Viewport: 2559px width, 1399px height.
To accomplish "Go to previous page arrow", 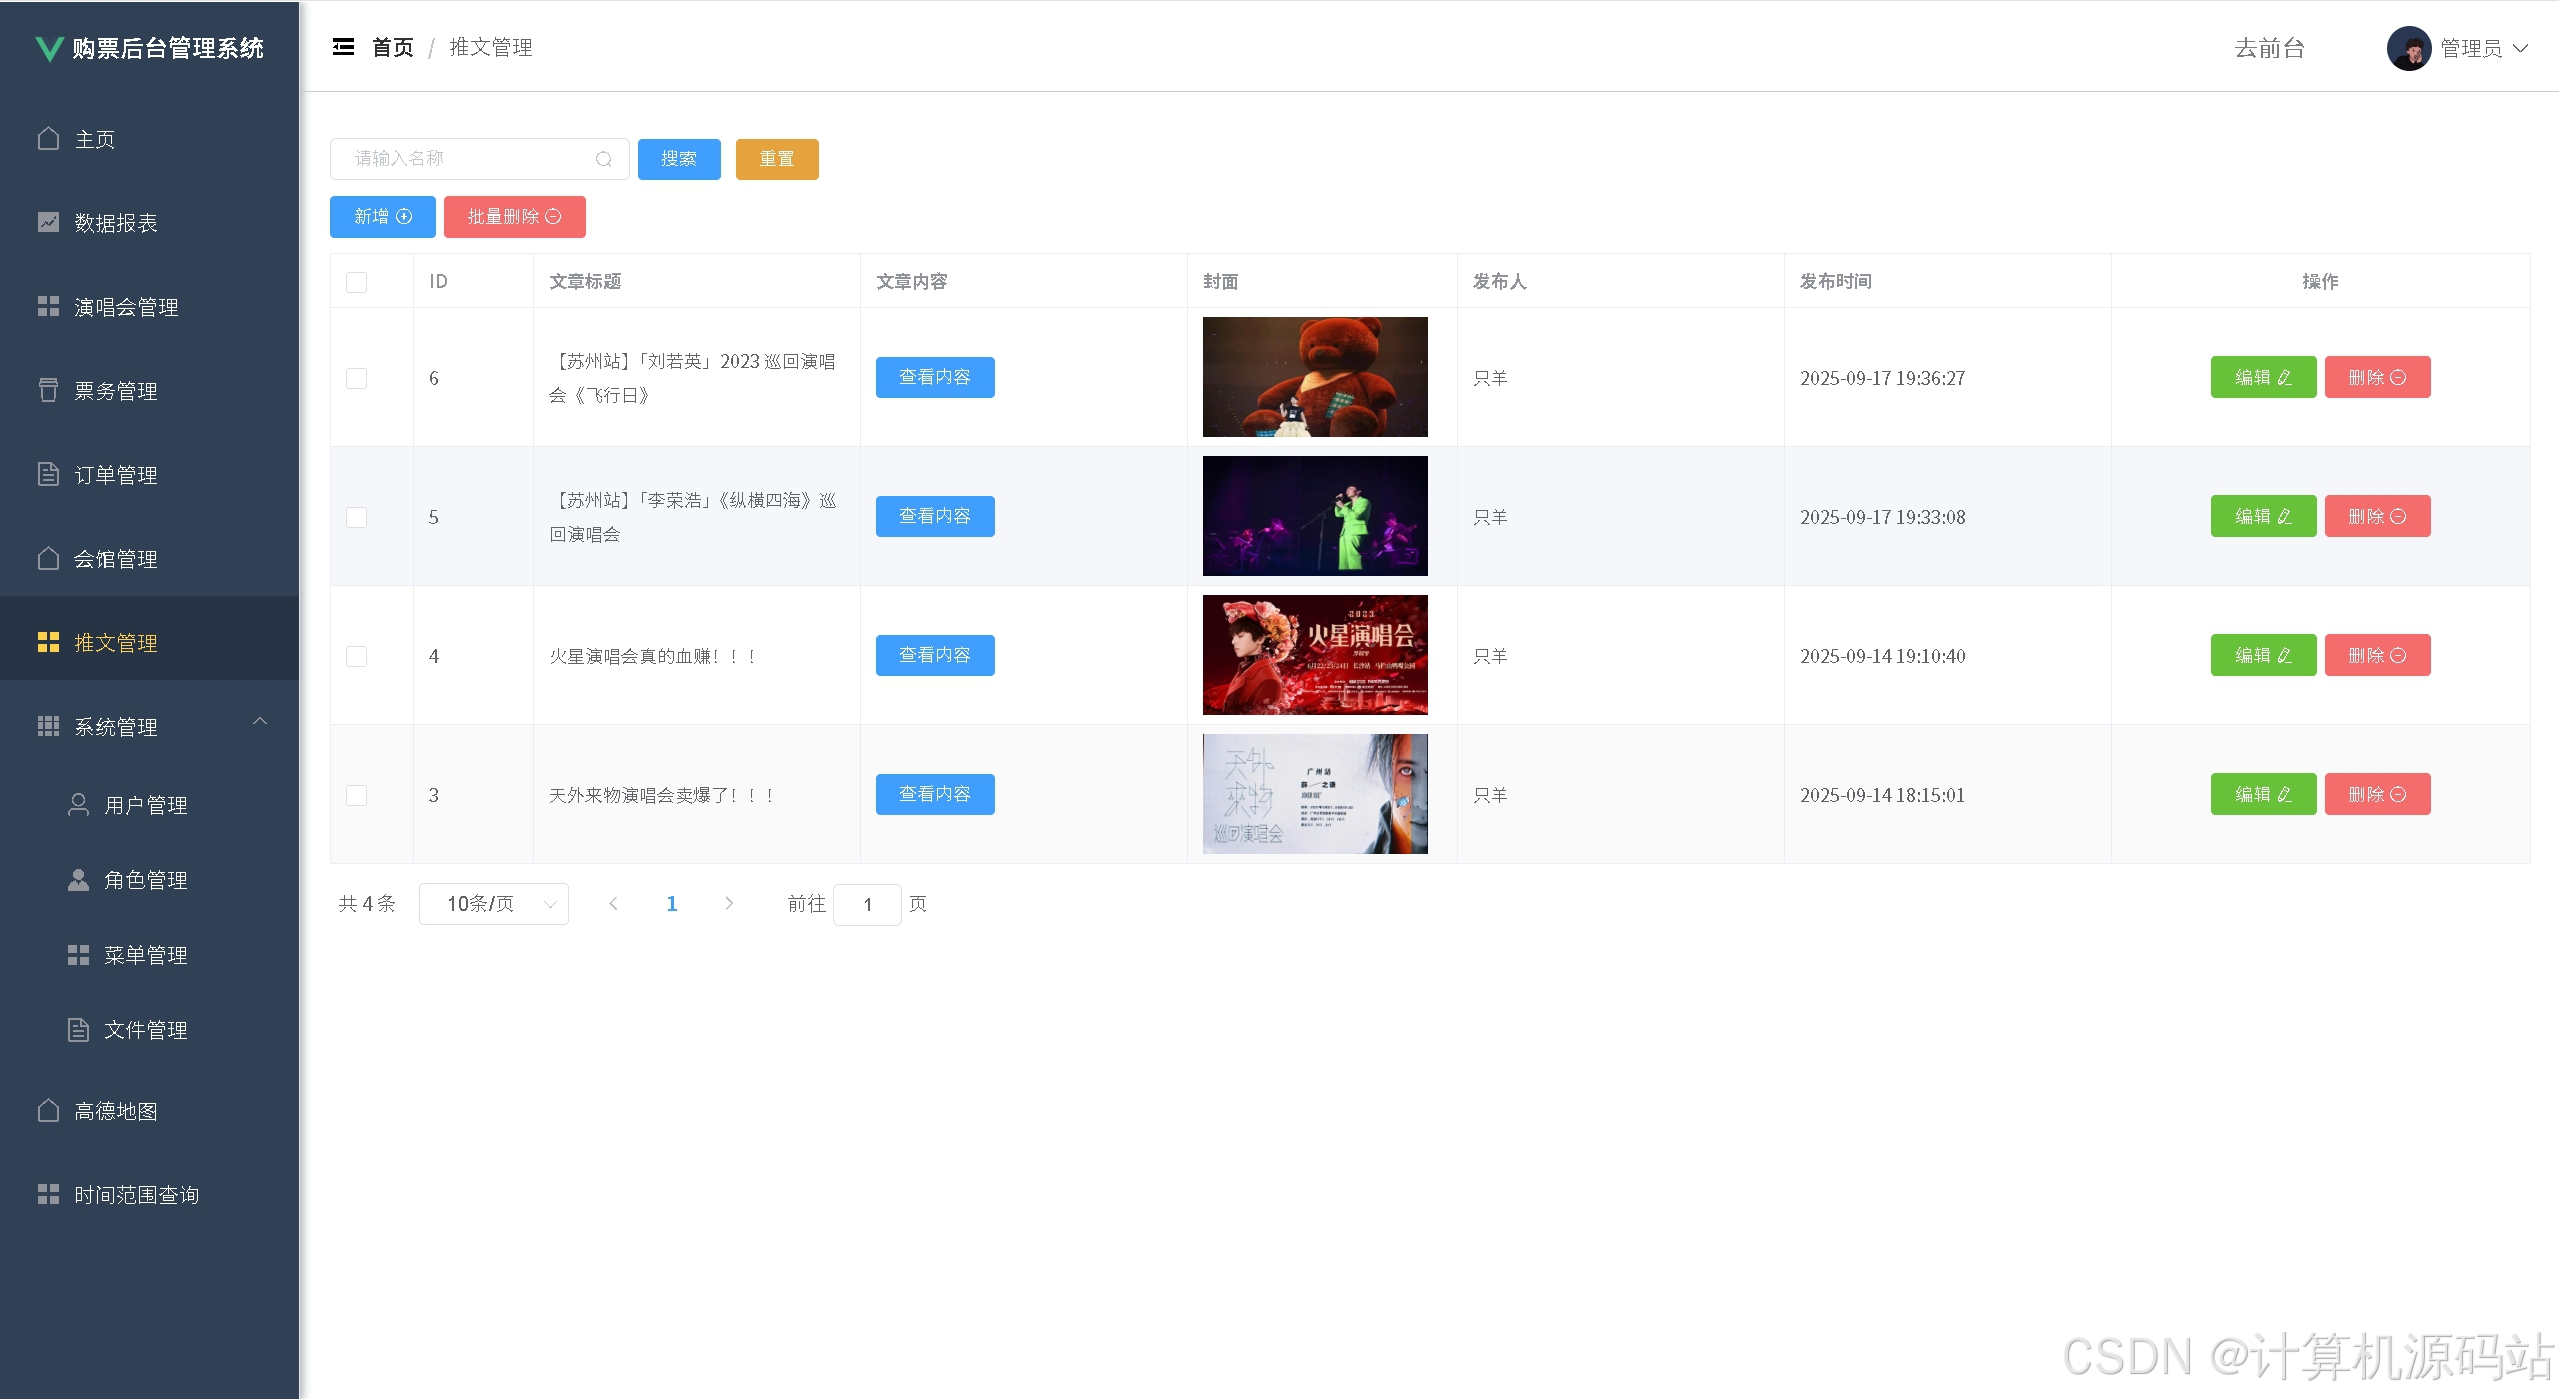I will click(x=613, y=903).
